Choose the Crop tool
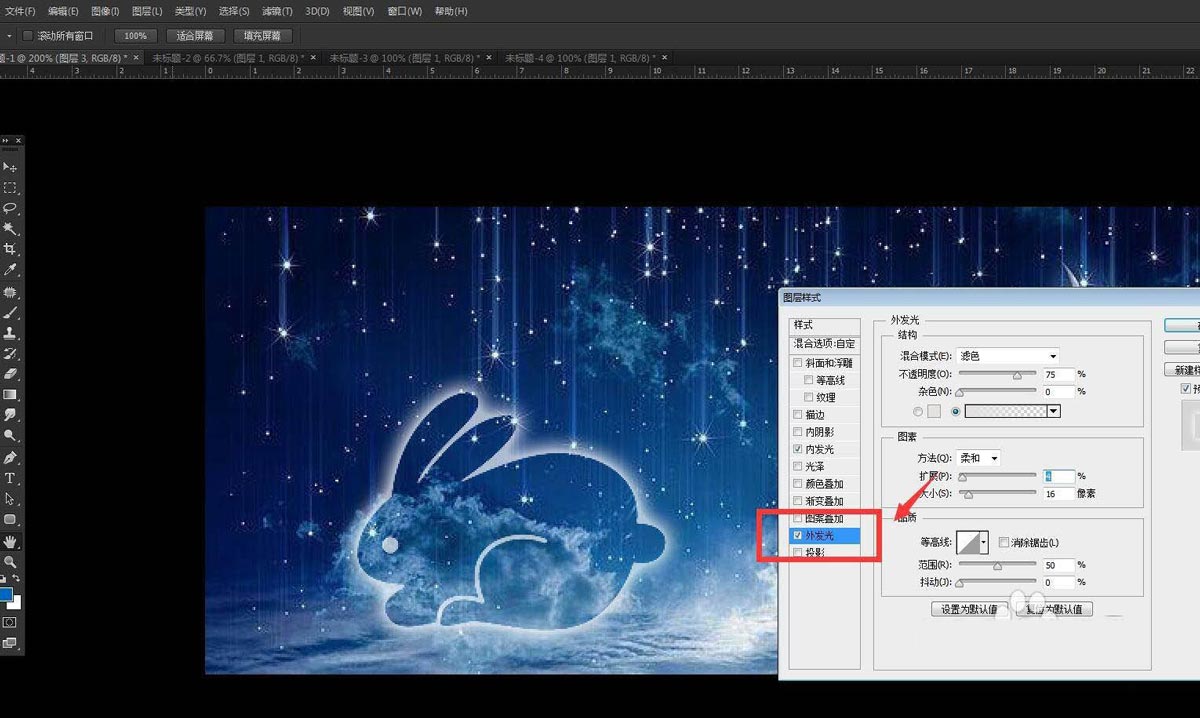1200x718 pixels. (10, 249)
